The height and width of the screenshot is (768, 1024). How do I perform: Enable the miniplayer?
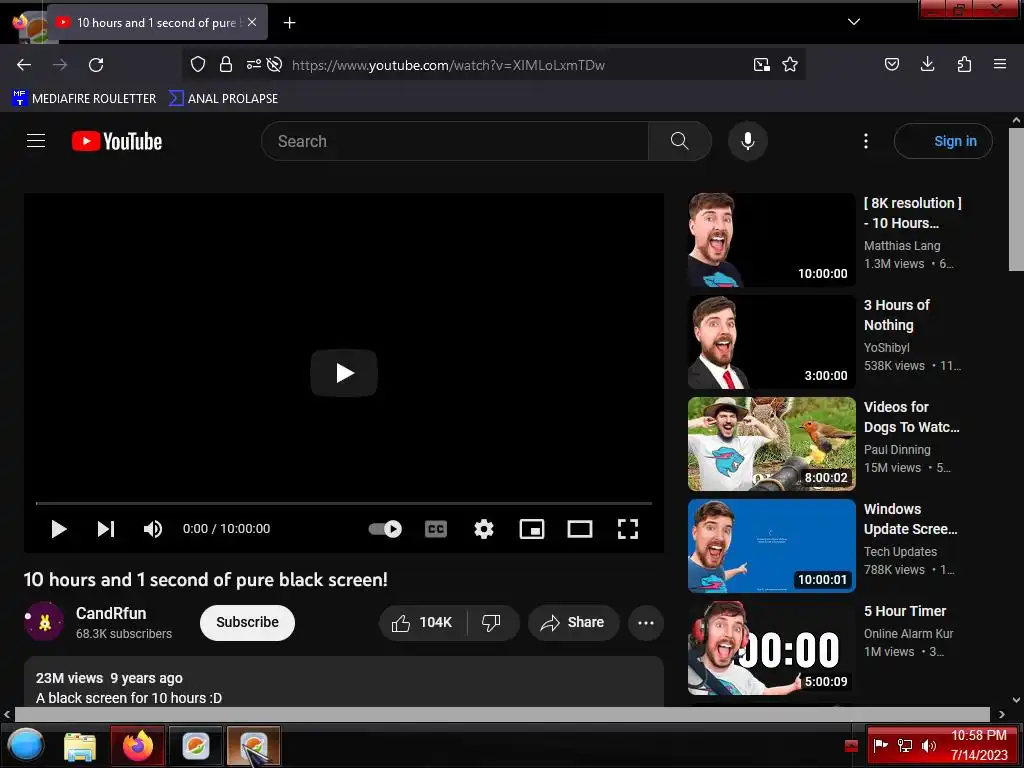pos(532,529)
